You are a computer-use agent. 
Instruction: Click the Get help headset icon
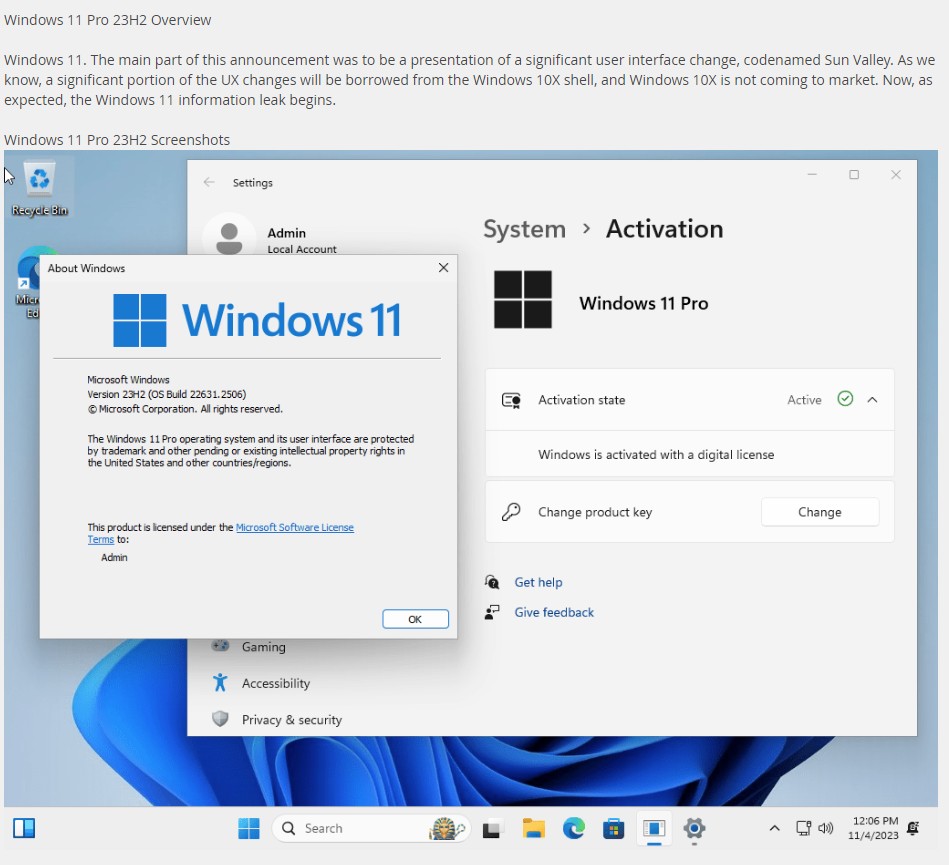[492, 582]
